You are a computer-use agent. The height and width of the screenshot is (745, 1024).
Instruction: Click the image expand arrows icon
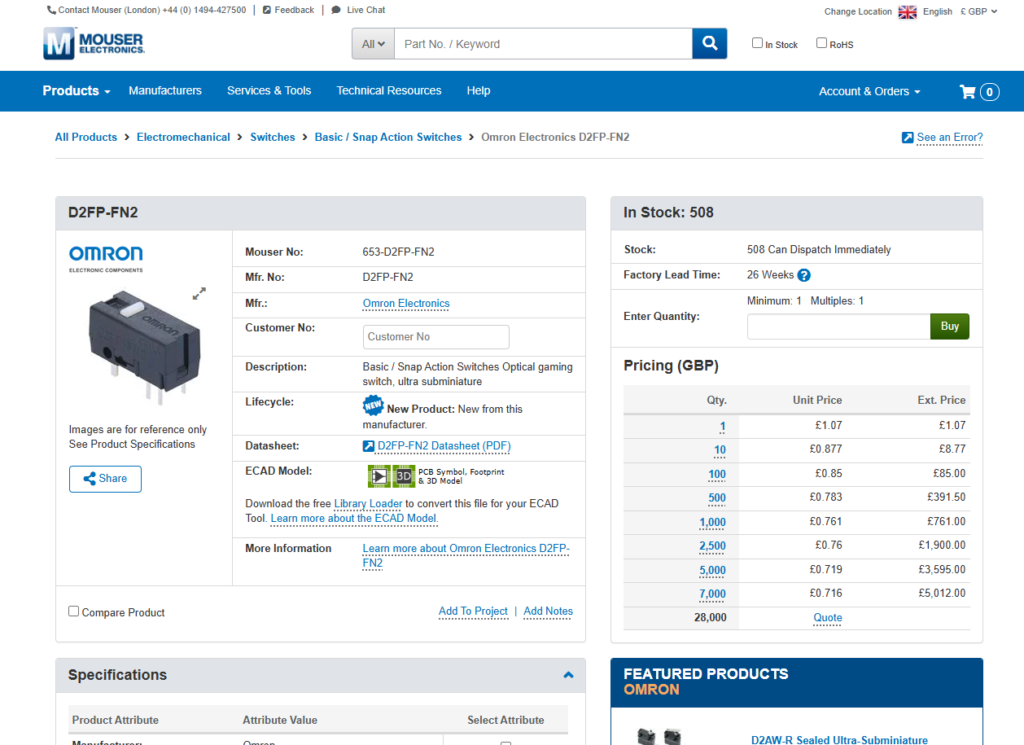199,293
